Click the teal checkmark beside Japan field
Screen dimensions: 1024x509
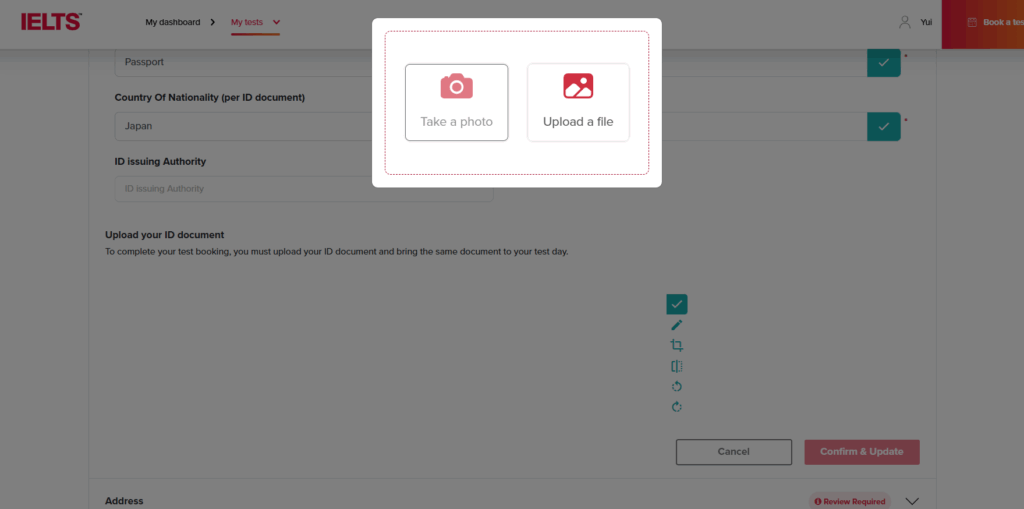pos(883,127)
